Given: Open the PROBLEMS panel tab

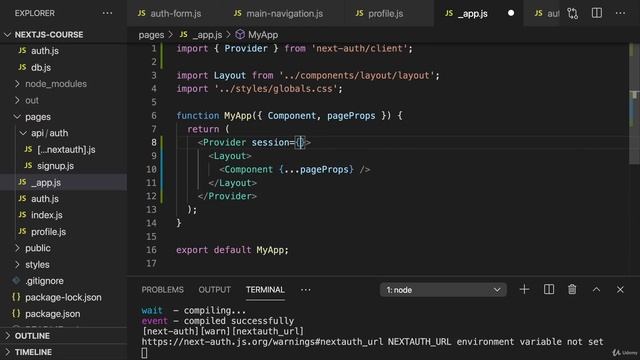Looking at the screenshot, I should click(162, 290).
